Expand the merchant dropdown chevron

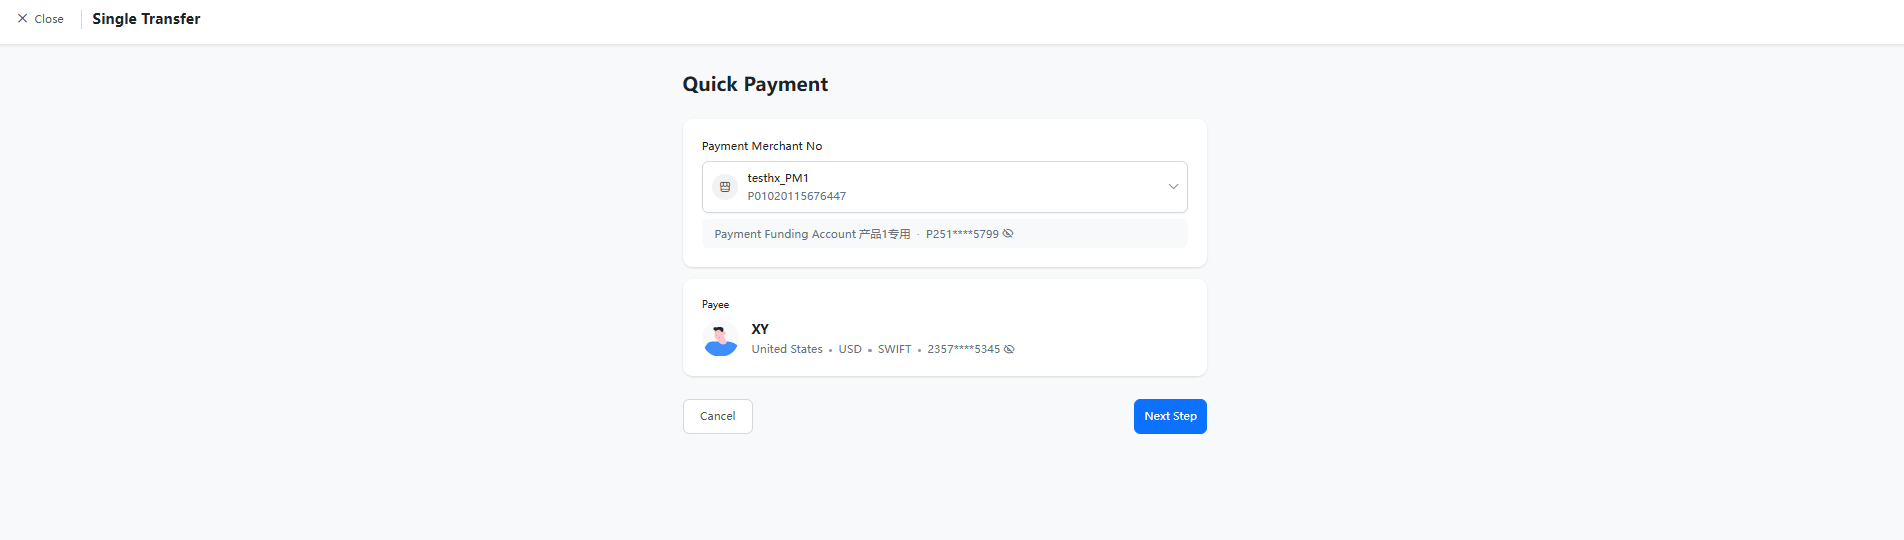(1173, 187)
